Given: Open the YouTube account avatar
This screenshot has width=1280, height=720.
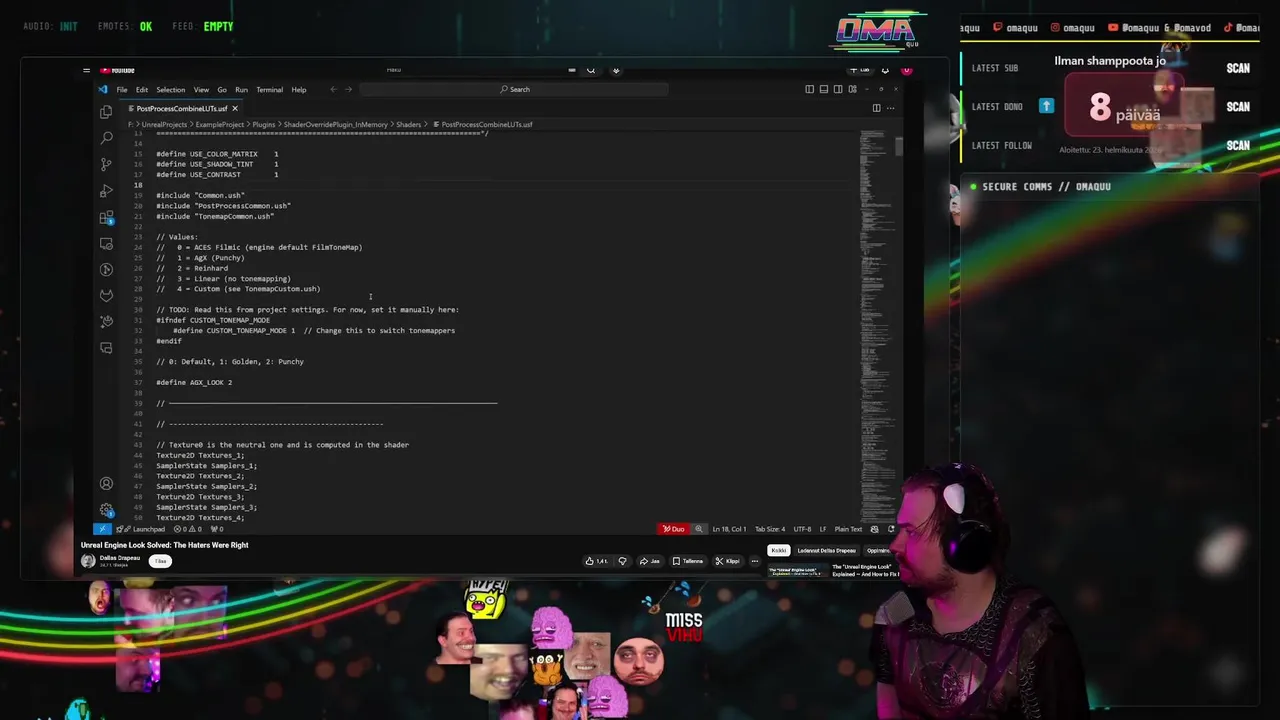Looking at the screenshot, I should [906, 70].
